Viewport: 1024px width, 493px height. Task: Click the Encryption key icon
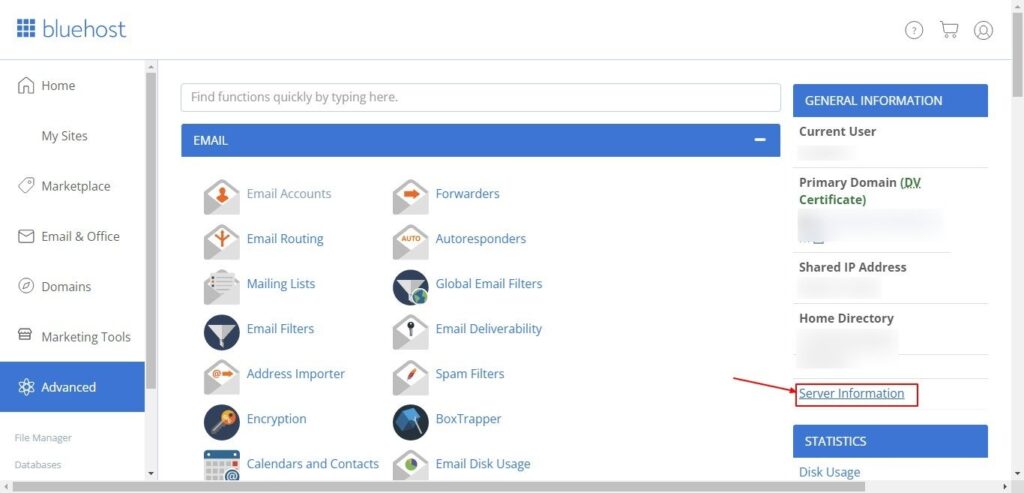point(221,421)
